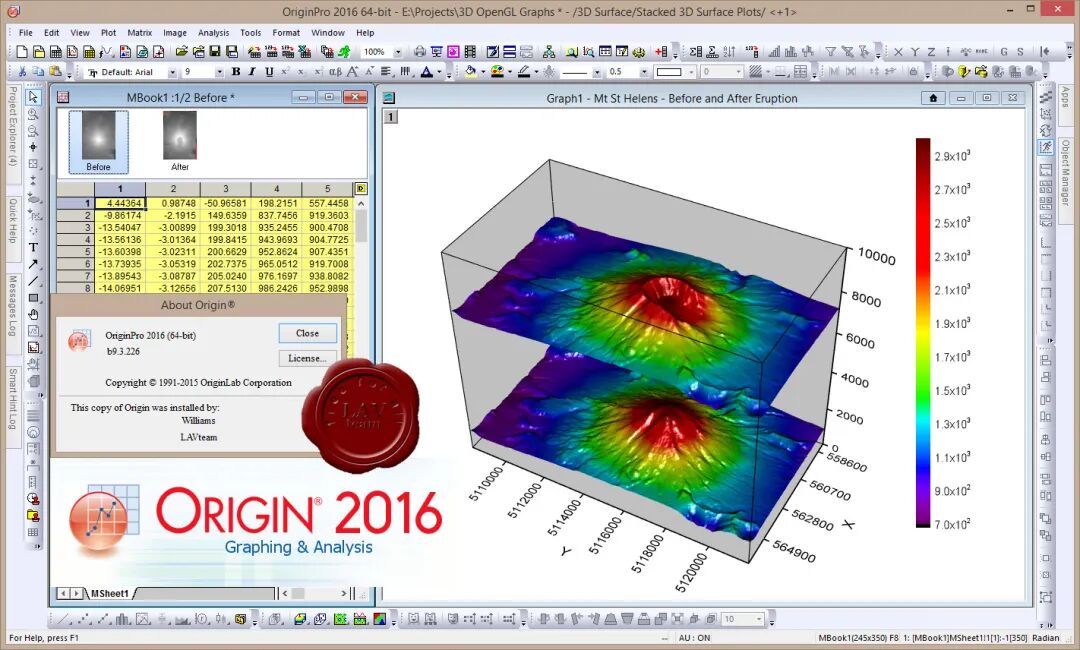Open the Format menu
Image resolution: width=1080 pixels, height=650 pixels.
coord(286,32)
